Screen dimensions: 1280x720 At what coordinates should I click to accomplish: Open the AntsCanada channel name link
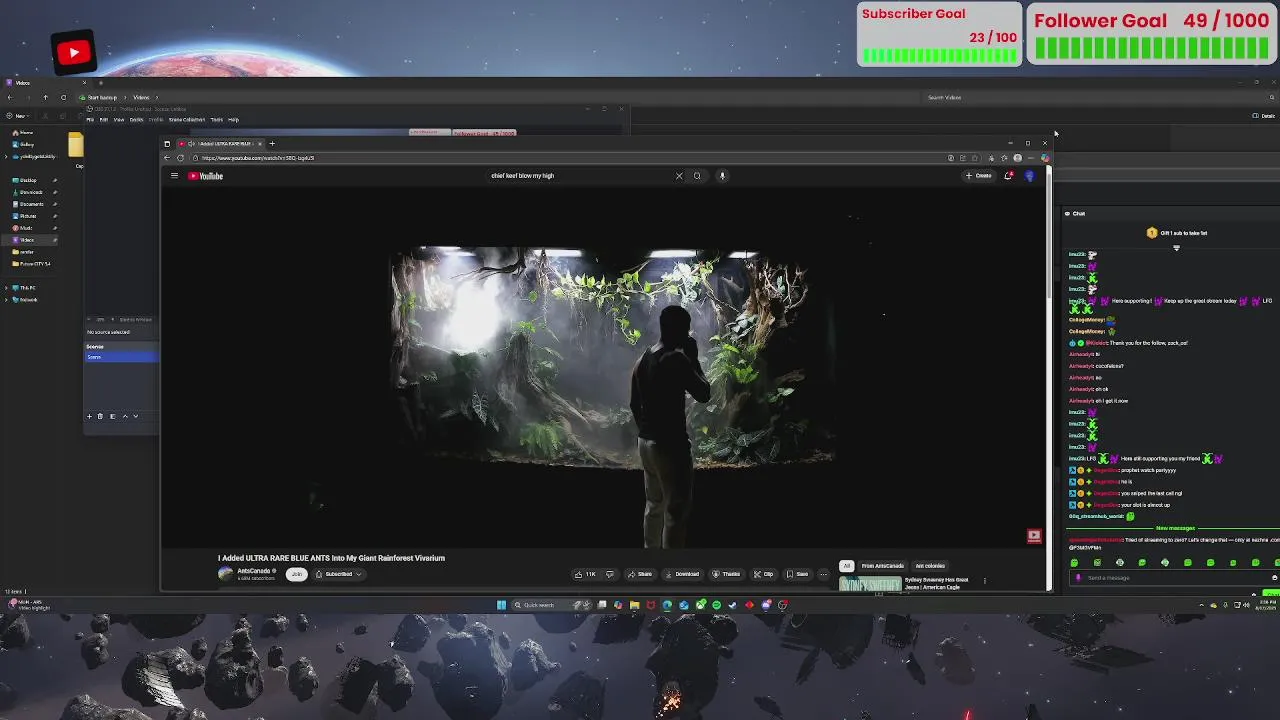point(254,571)
